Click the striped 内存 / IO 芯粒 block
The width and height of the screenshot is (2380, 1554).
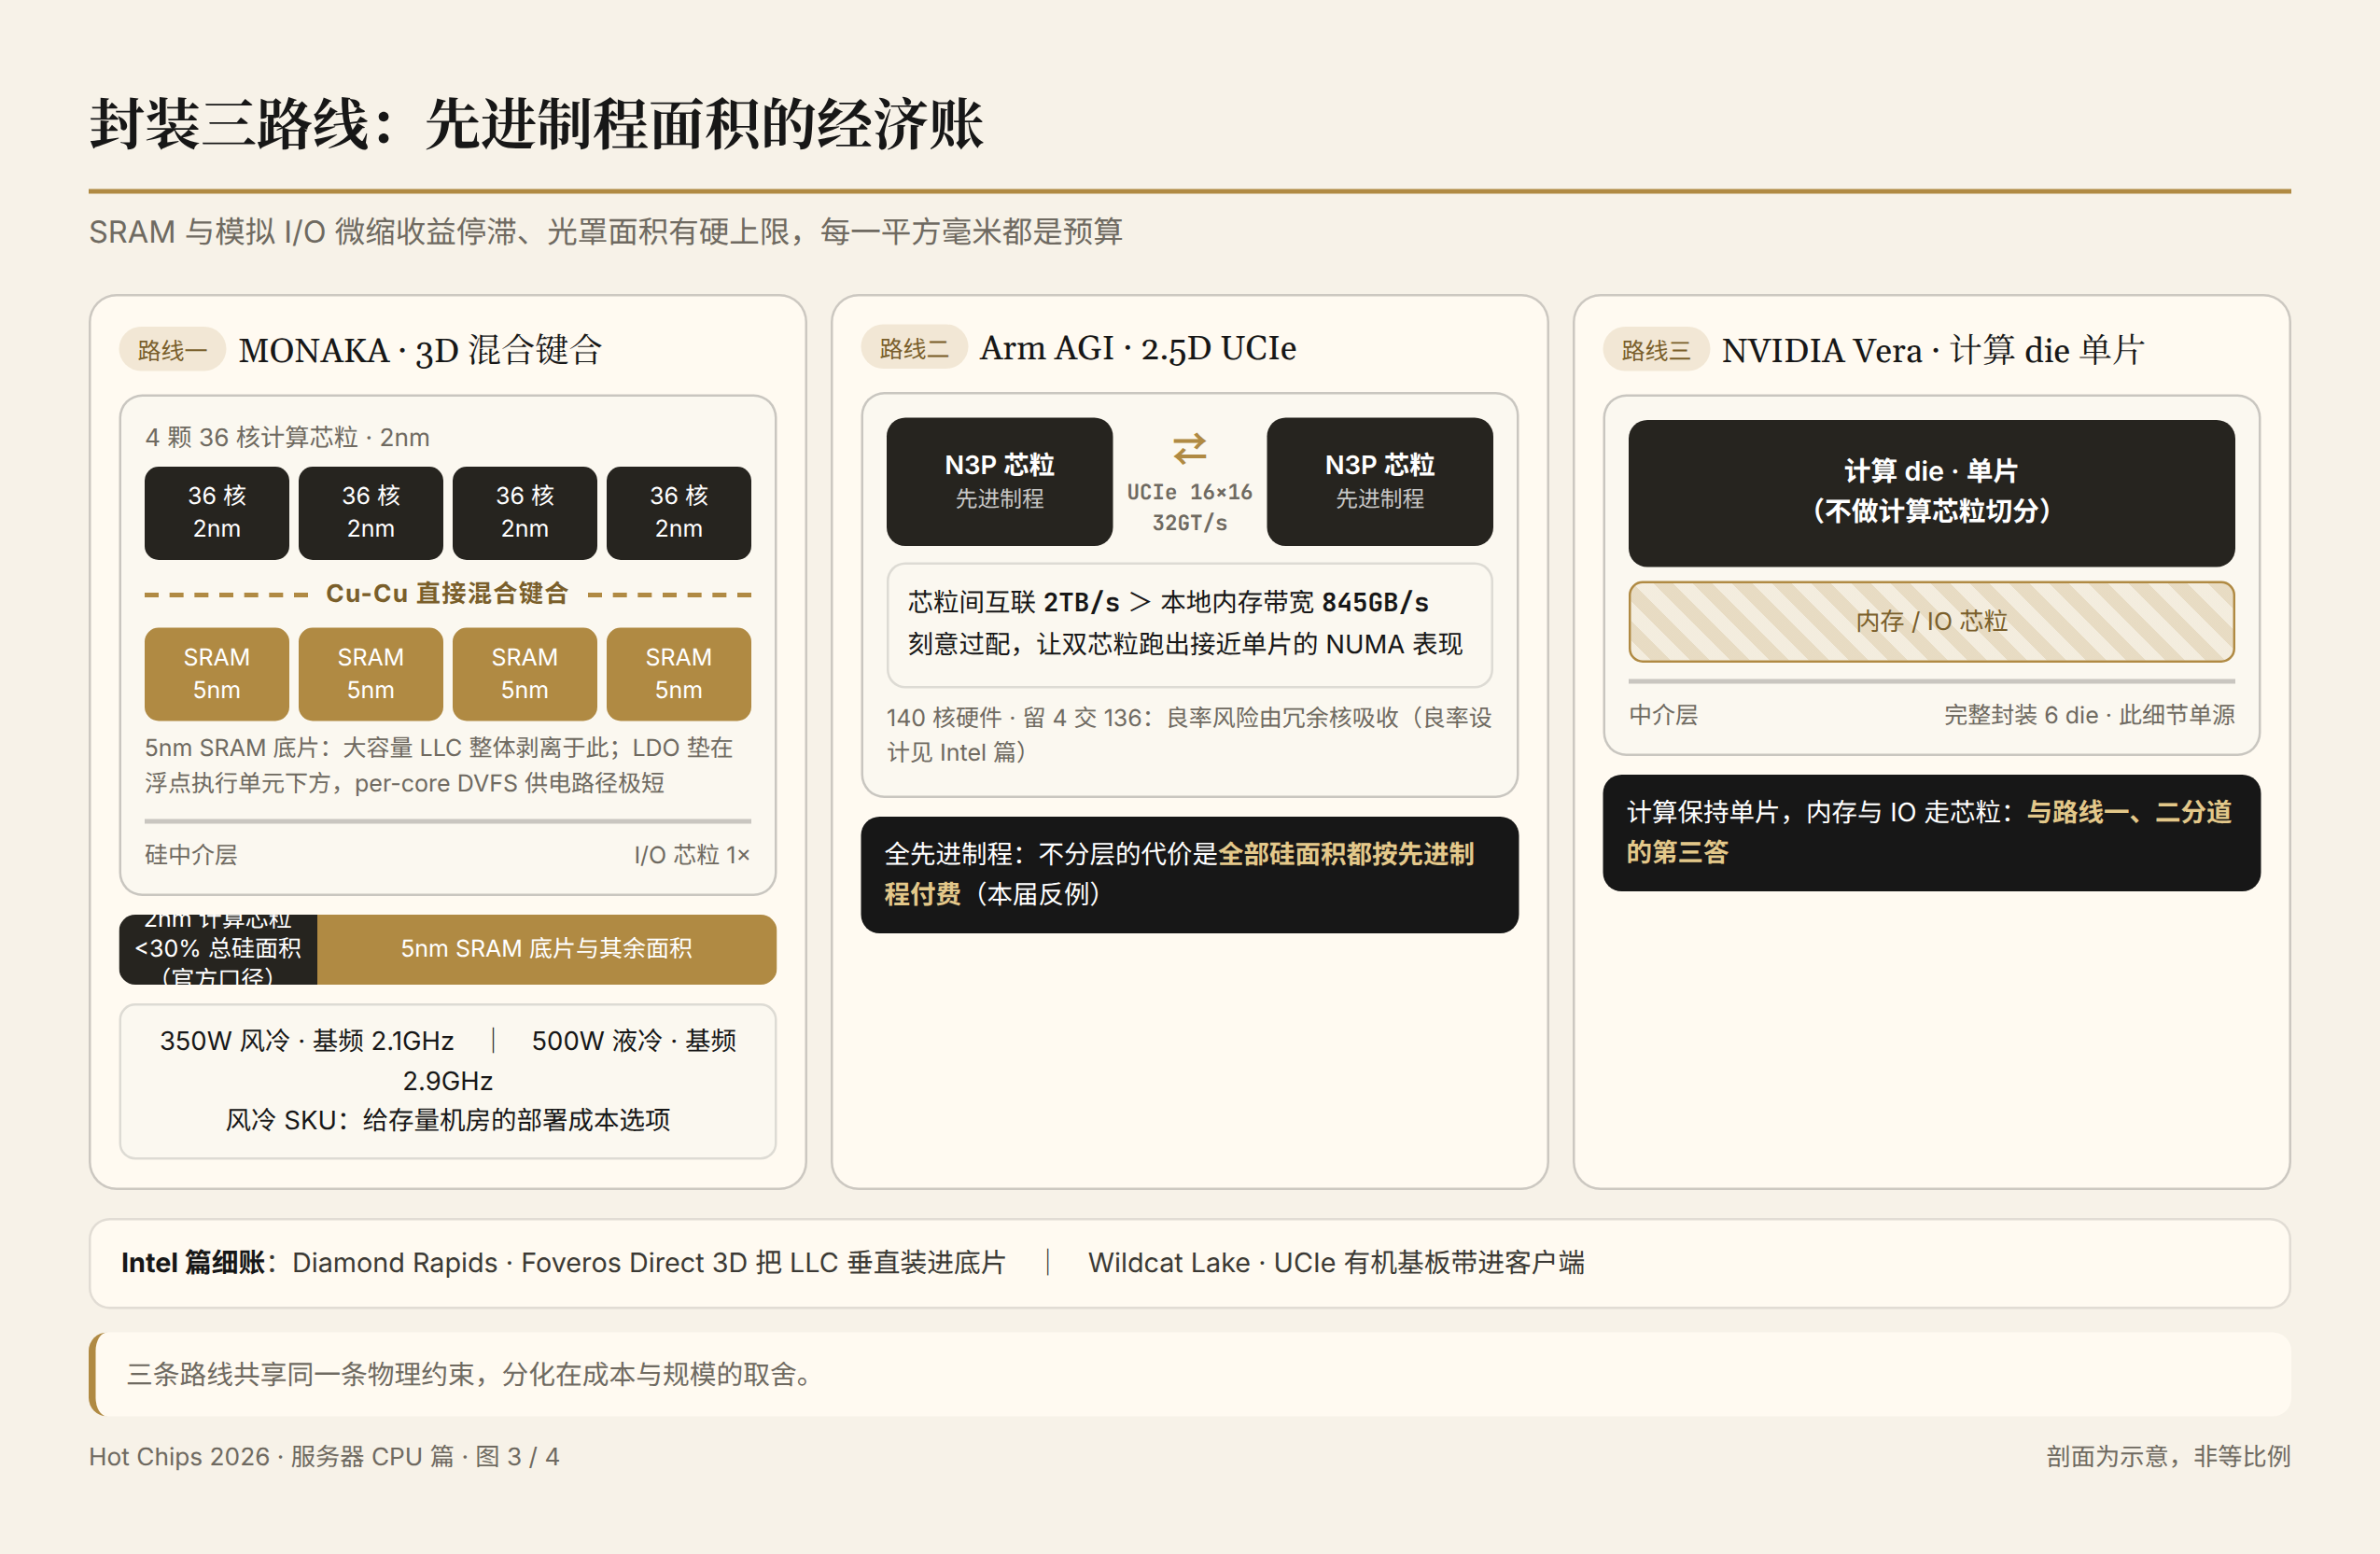click(1931, 622)
